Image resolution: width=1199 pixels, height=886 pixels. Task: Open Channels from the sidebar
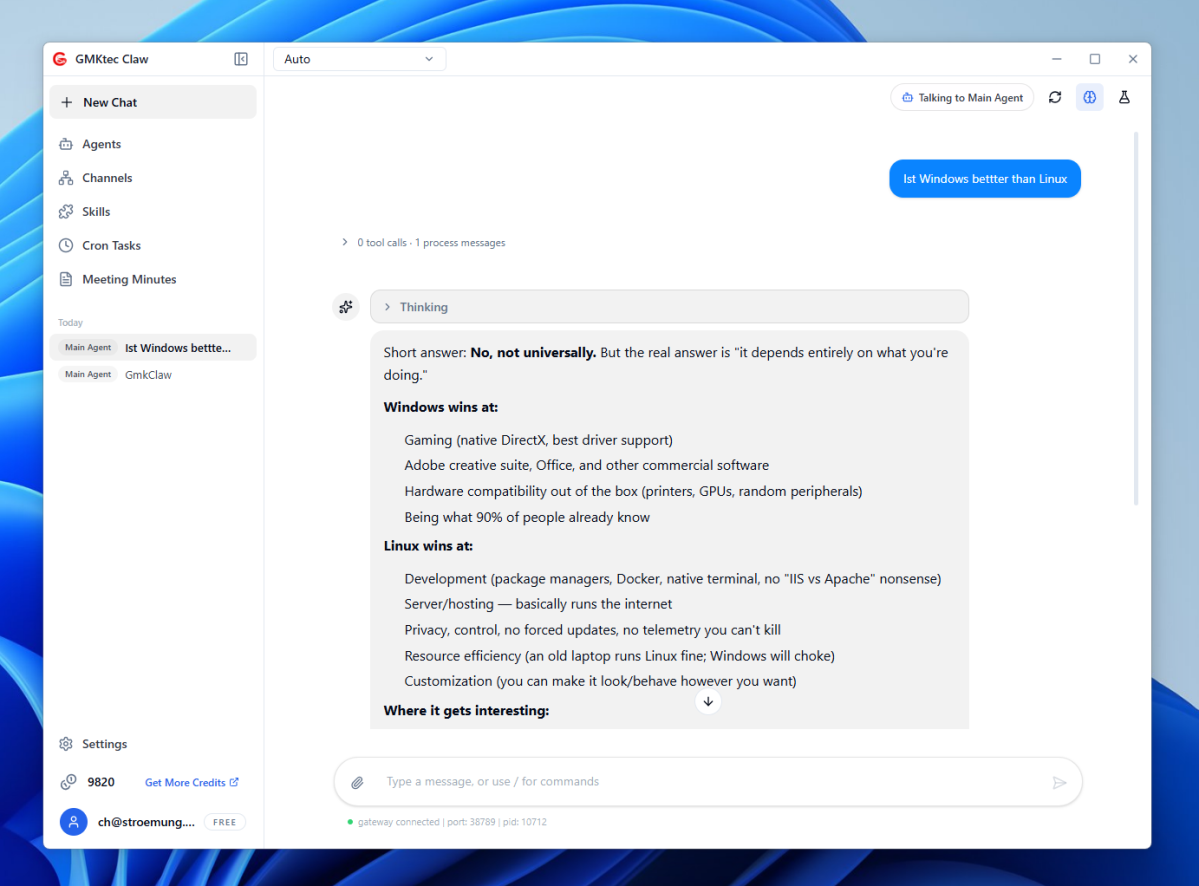coord(153,177)
